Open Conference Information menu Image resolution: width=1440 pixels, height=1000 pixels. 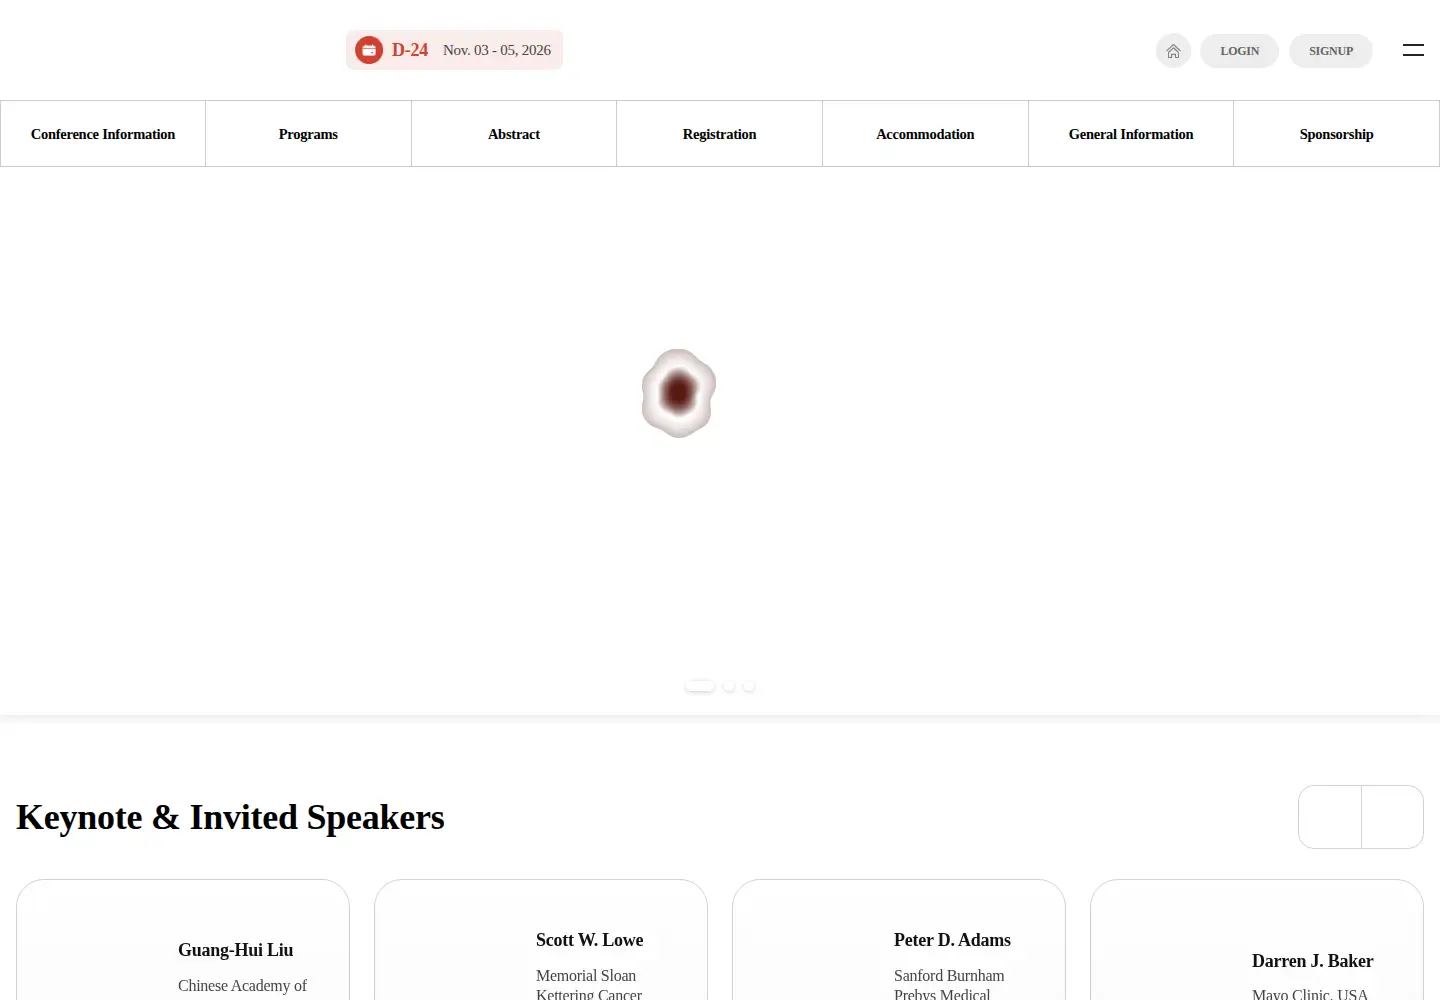pos(103,134)
